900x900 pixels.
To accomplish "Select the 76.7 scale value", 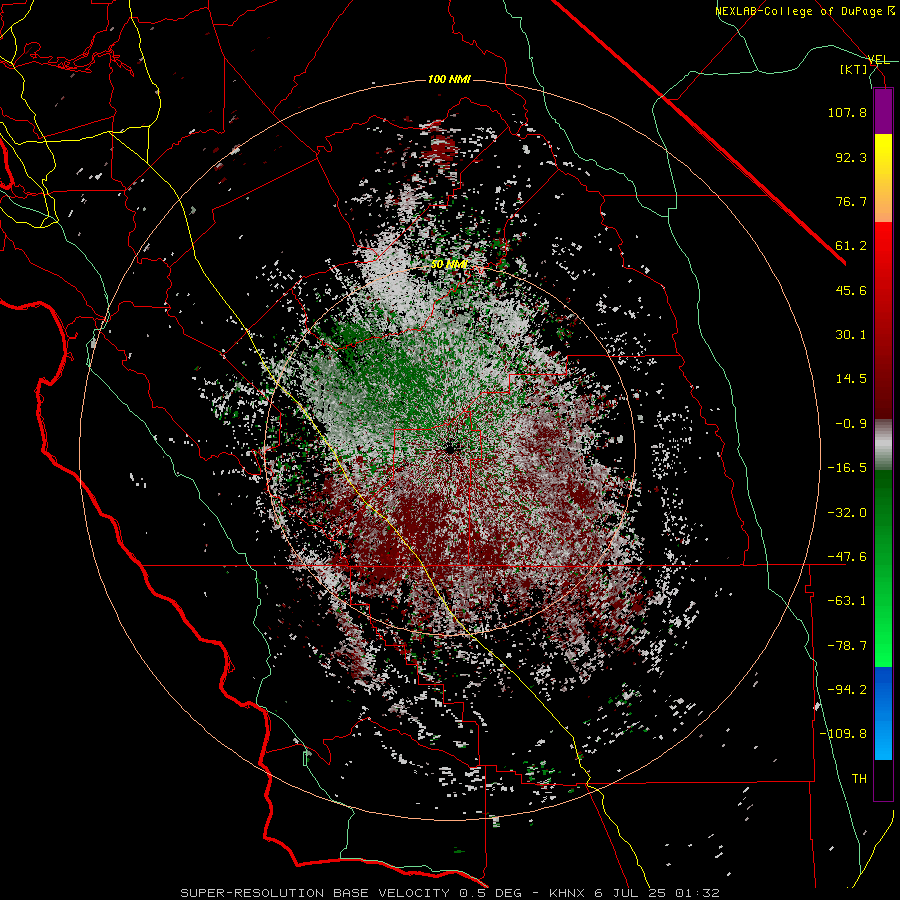I will click(x=851, y=201).
